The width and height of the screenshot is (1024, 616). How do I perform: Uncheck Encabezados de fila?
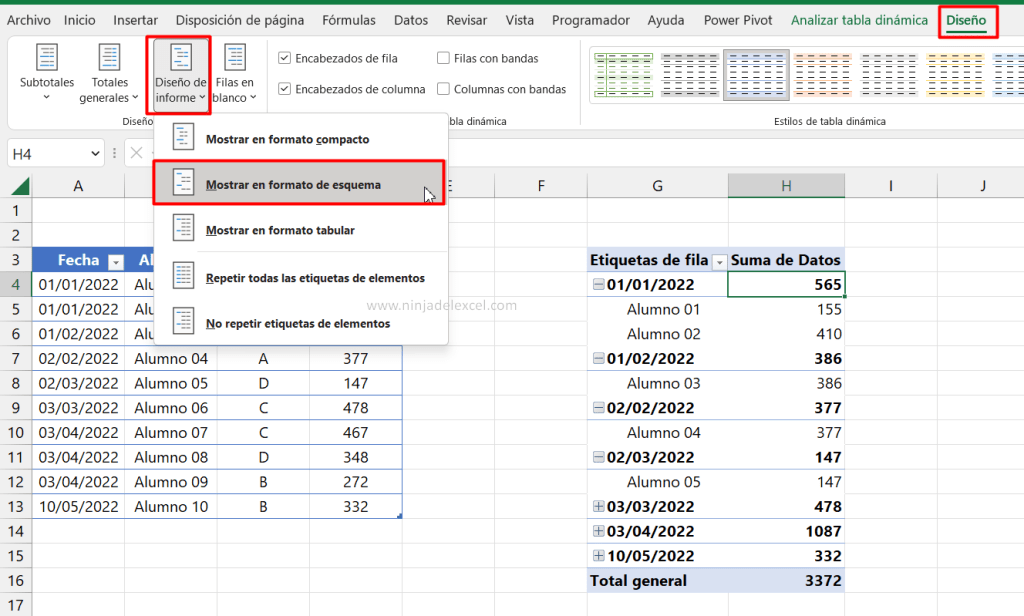[x=285, y=57]
